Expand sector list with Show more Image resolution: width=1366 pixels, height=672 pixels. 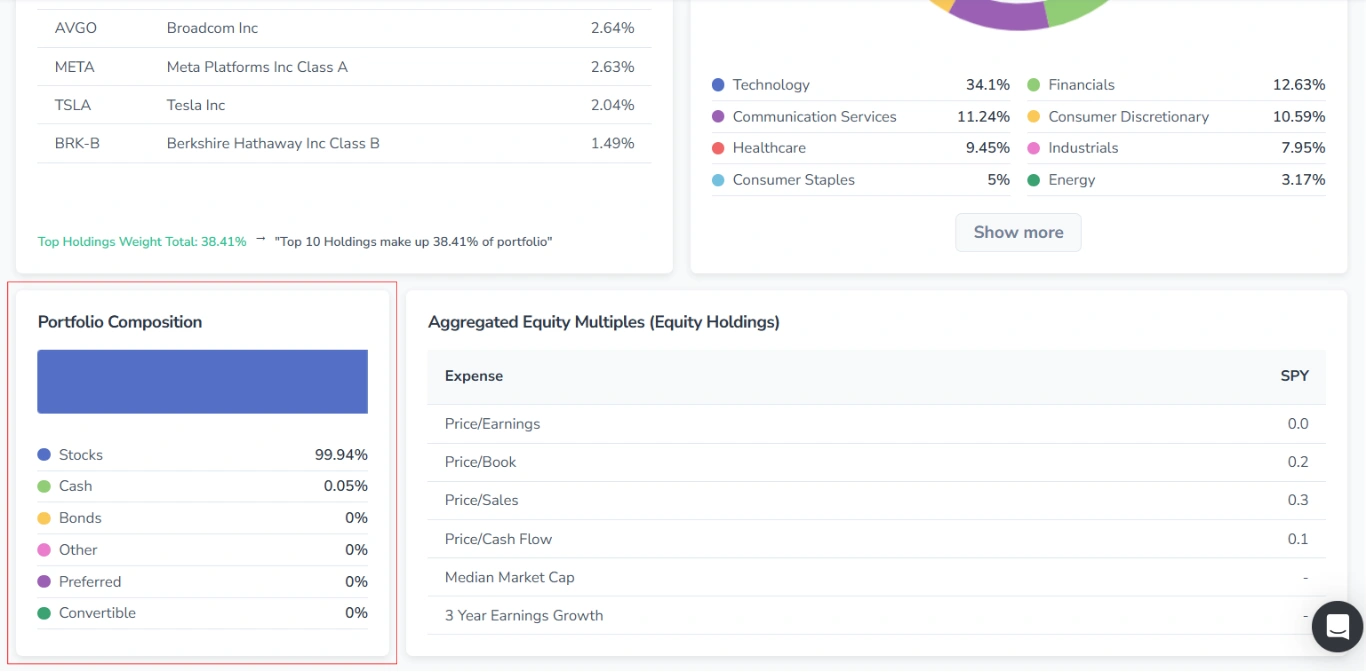(1018, 232)
